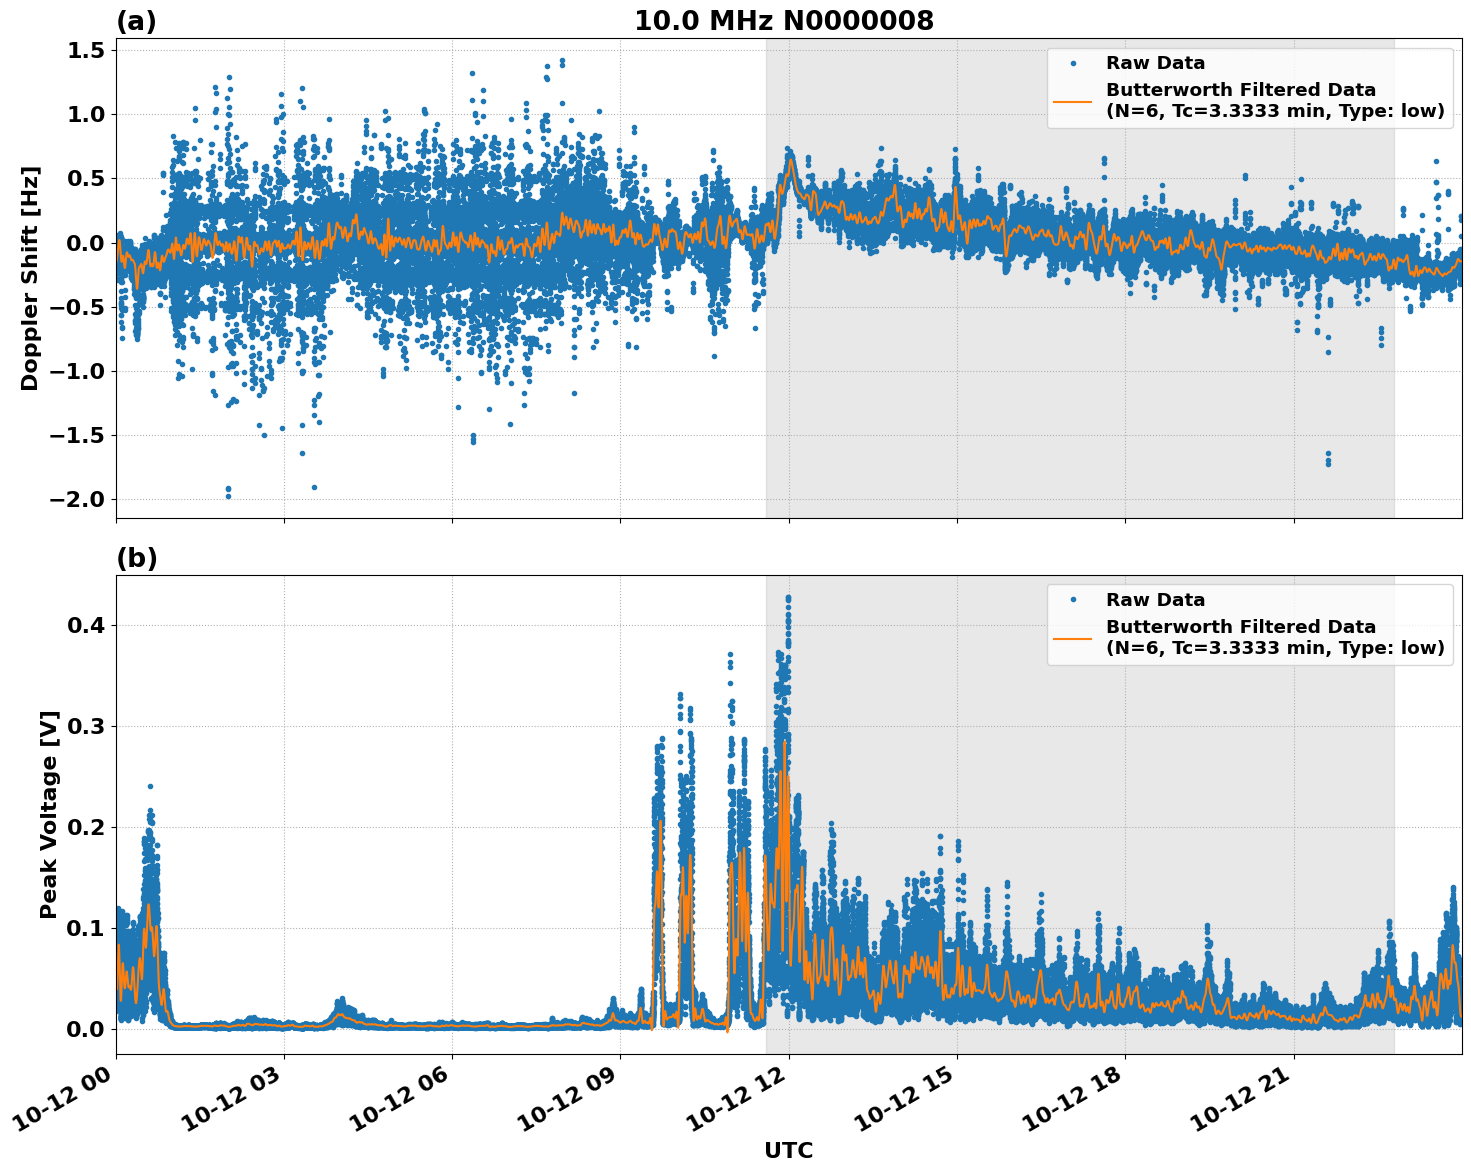
Task: Click the '(a)' panel label
Action: pos(136,21)
